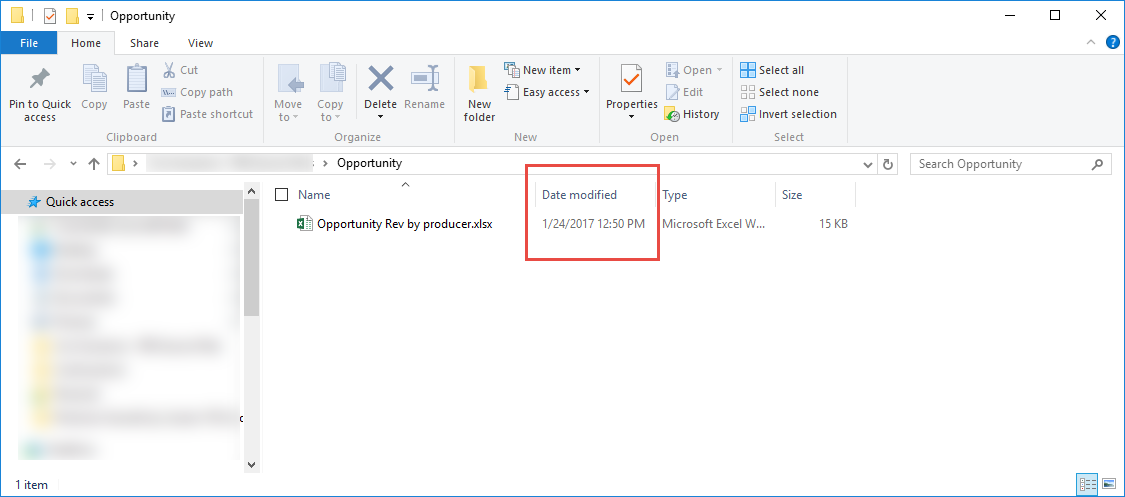This screenshot has height=497, width=1125.
Task: Choose Paste shortcut option
Action: [207, 114]
